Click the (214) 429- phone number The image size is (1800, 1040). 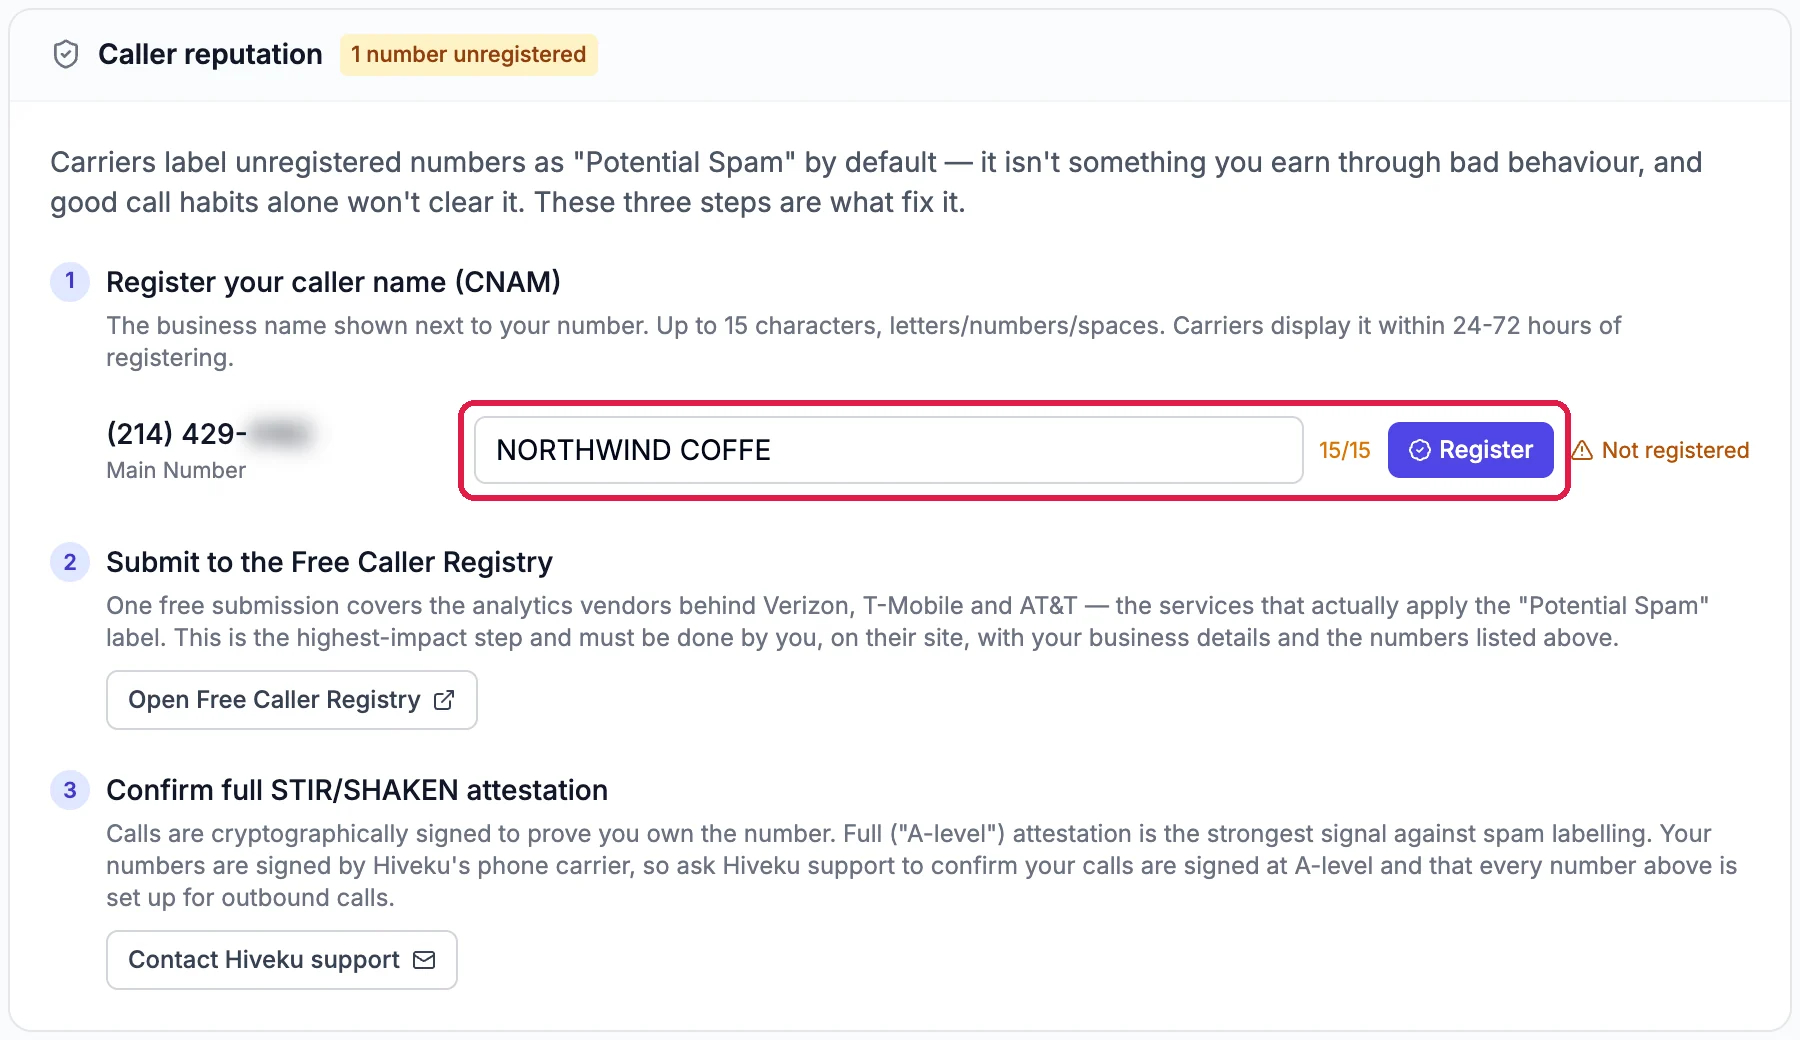(209, 434)
